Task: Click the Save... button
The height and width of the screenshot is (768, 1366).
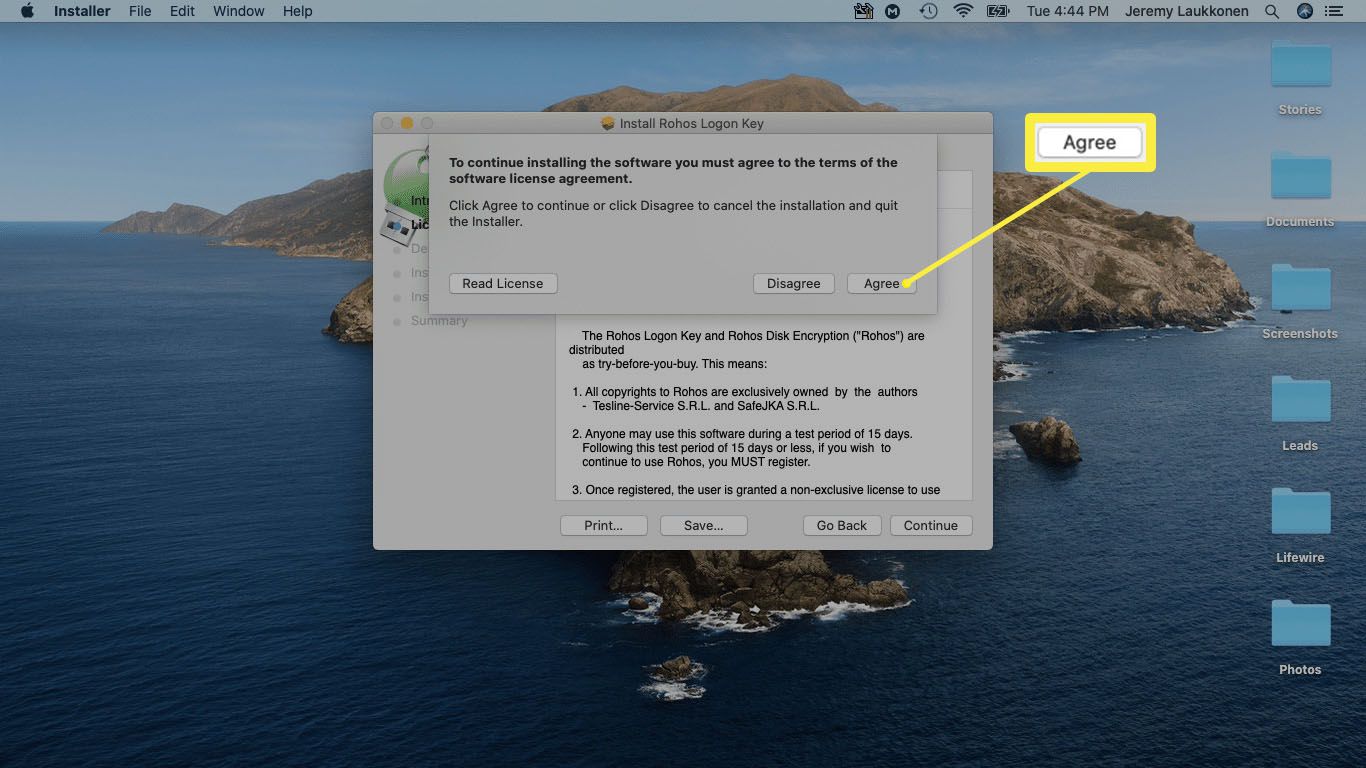Action: tap(703, 526)
